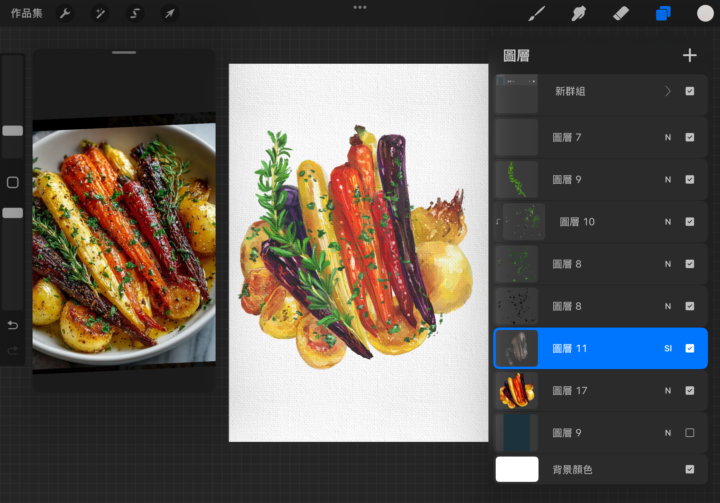This screenshot has height=503, width=720.
Task: Toggle visibility checkbox of 圖層 17
Action: pyautogui.click(x=689, y=391)
